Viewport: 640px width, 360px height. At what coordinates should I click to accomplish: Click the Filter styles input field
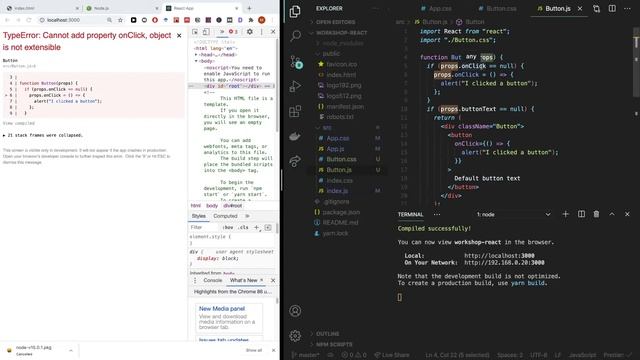click(x=205, y=227)
